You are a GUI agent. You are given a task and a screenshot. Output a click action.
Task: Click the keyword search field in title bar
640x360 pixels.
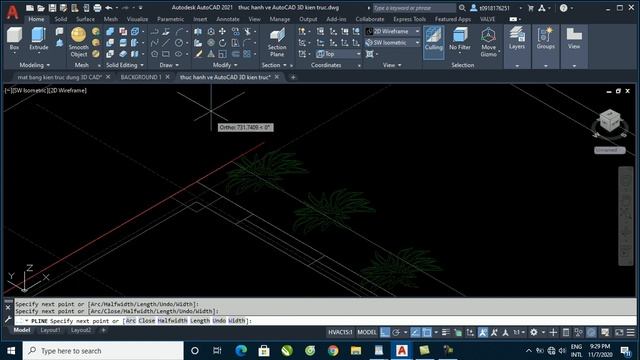414,8
